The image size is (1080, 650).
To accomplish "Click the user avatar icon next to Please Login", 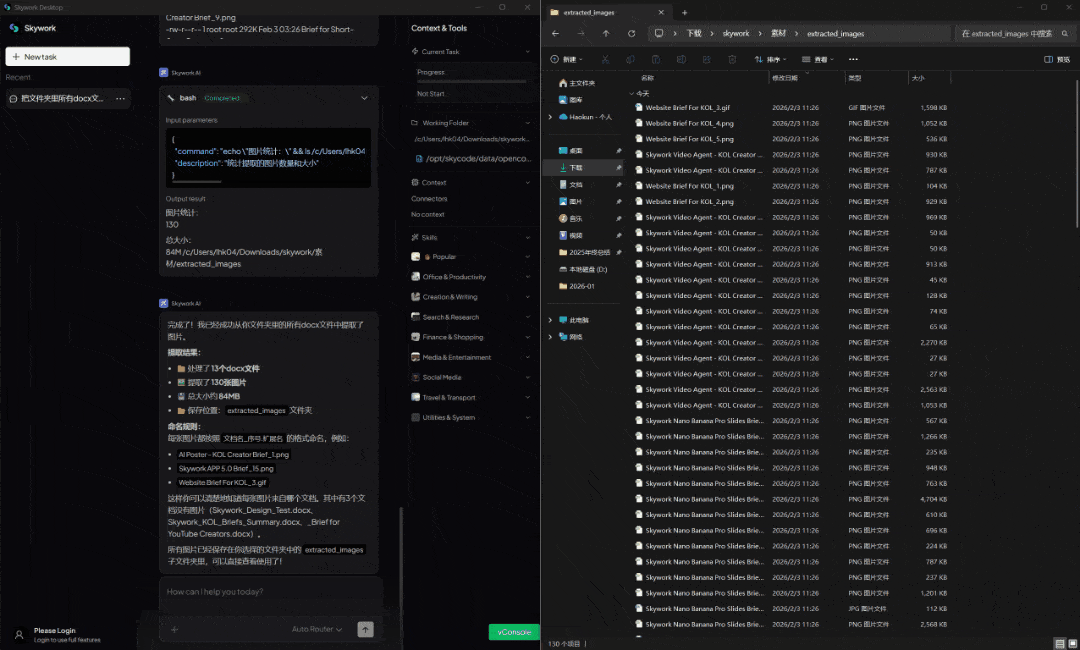I will (x=18, y=635).
